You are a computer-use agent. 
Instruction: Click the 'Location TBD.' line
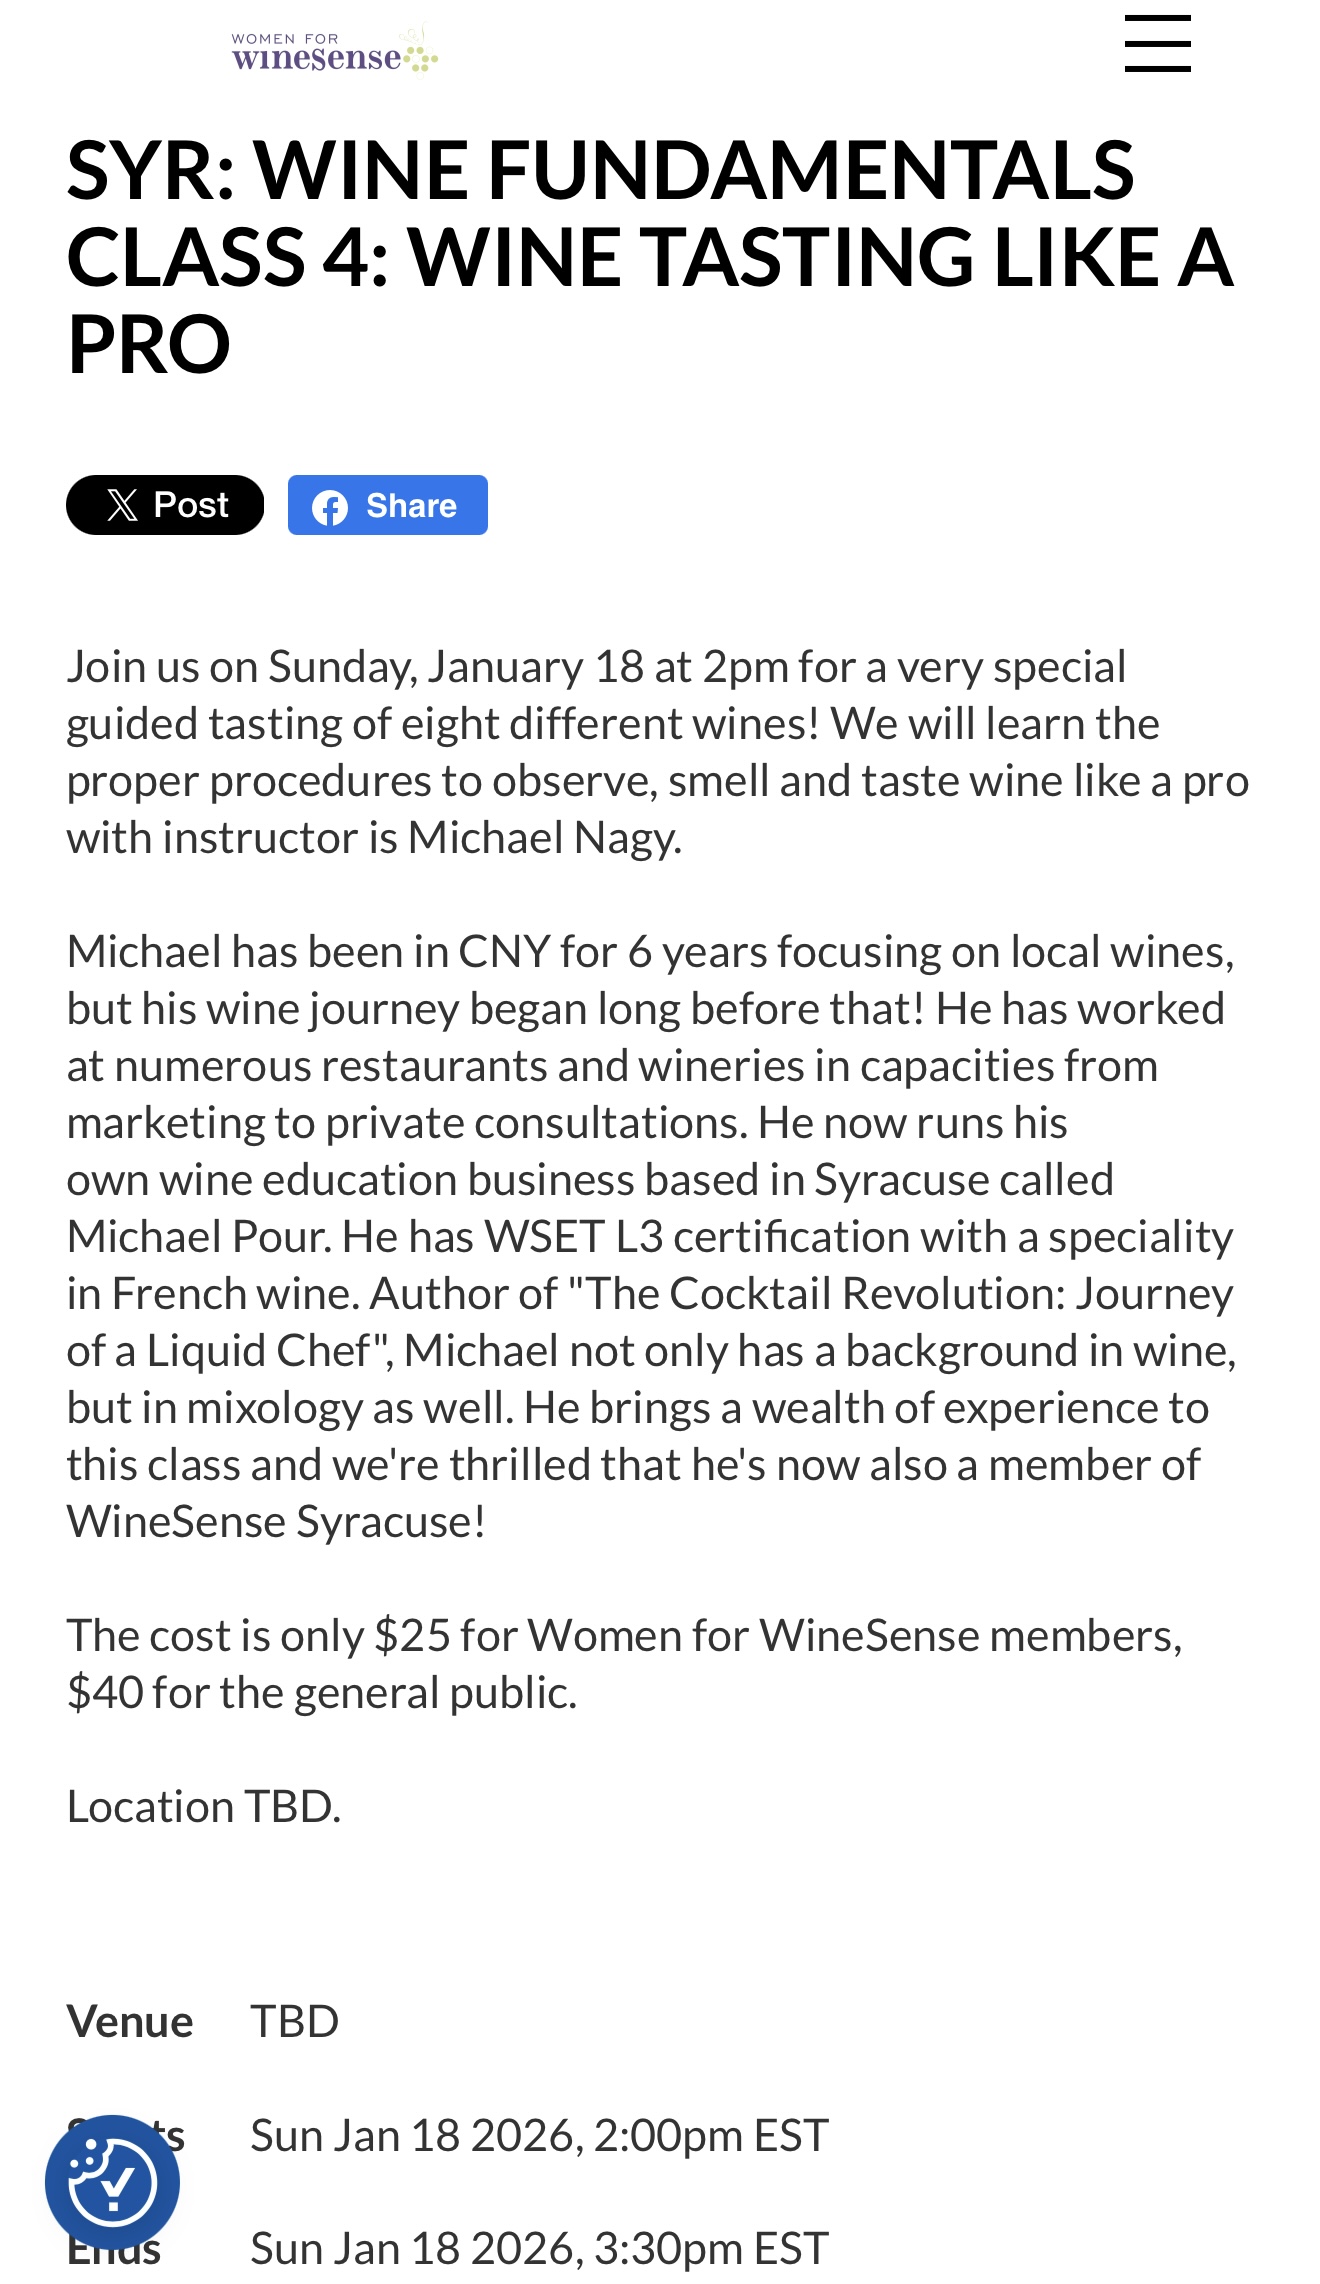coord(204,1807)
